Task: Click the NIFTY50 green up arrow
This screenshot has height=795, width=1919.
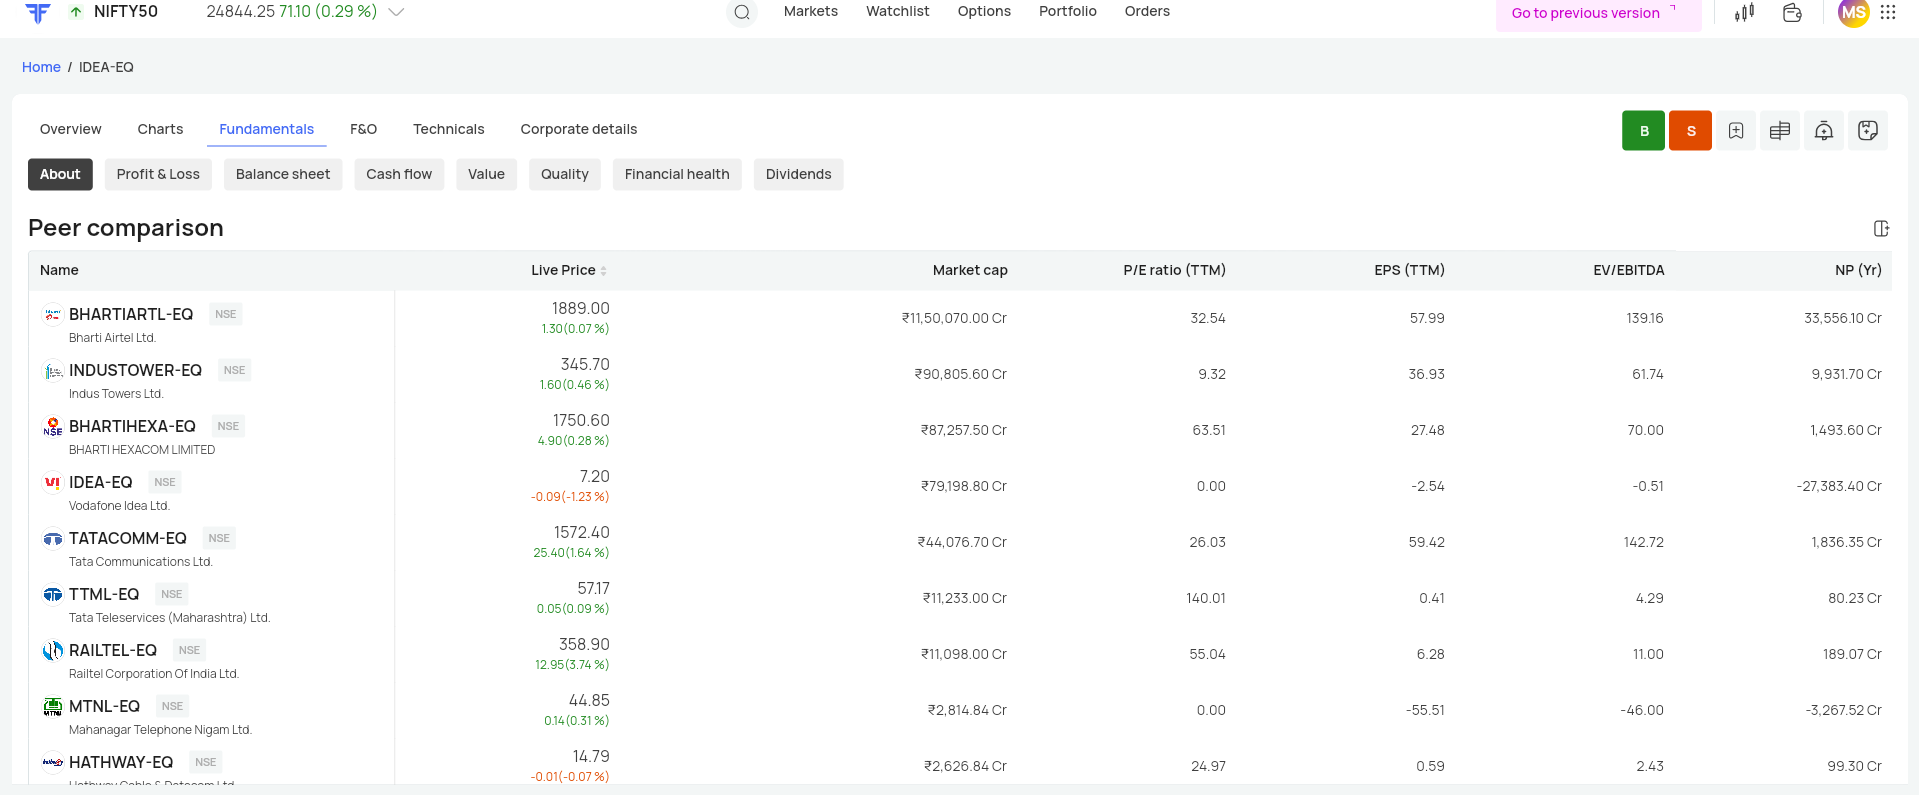Action: pyautogui.click(x=76, y=12)
